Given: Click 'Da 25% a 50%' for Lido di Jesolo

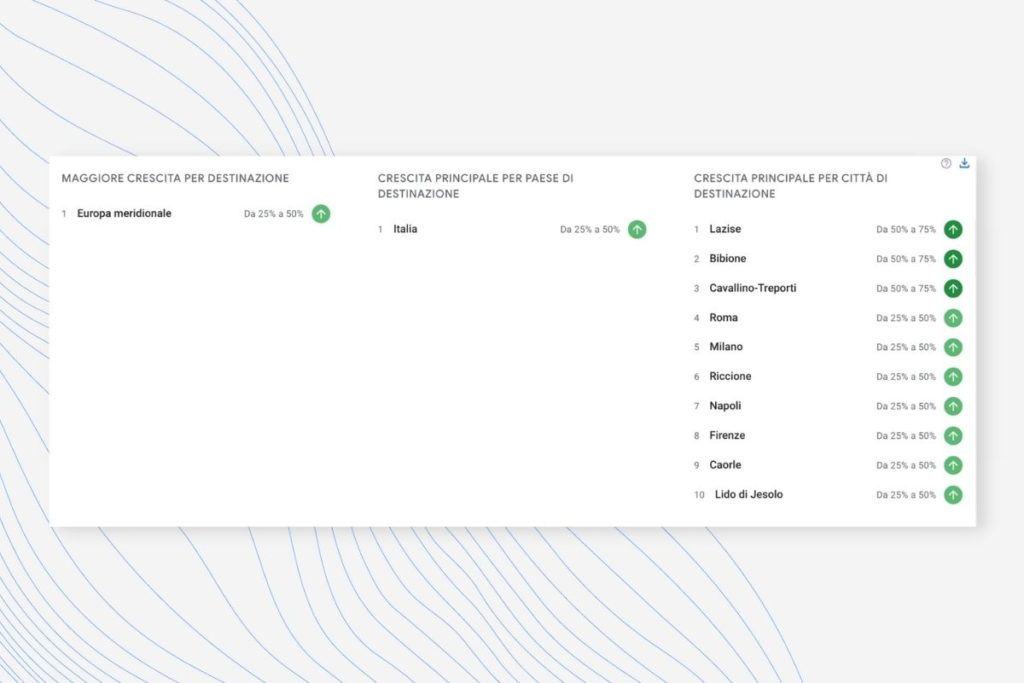Looking at the screenshot, I should point(906,495).
